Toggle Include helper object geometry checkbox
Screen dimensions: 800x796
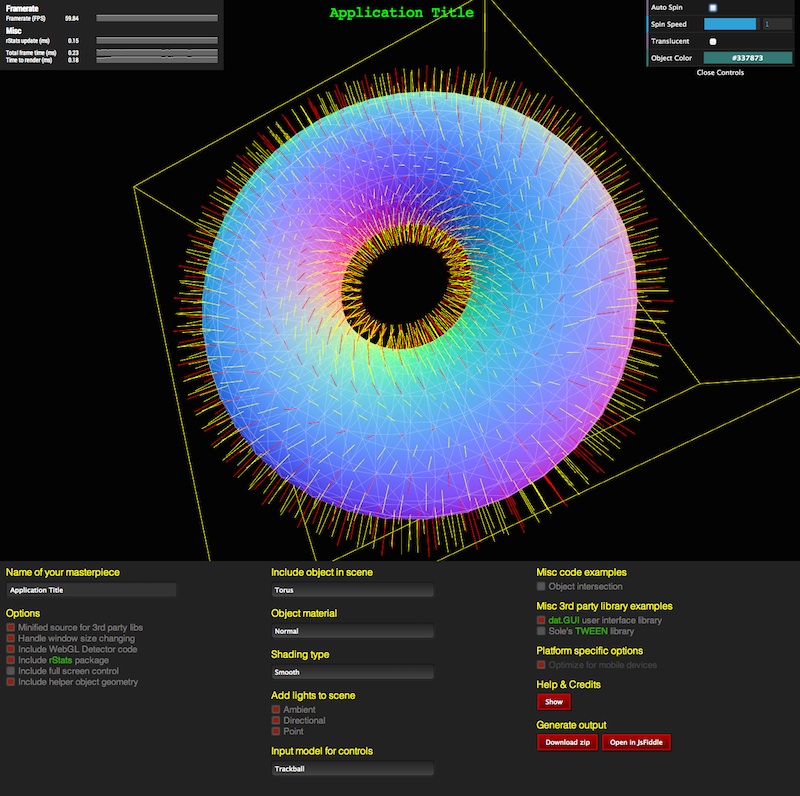click(x=11, y=682)
